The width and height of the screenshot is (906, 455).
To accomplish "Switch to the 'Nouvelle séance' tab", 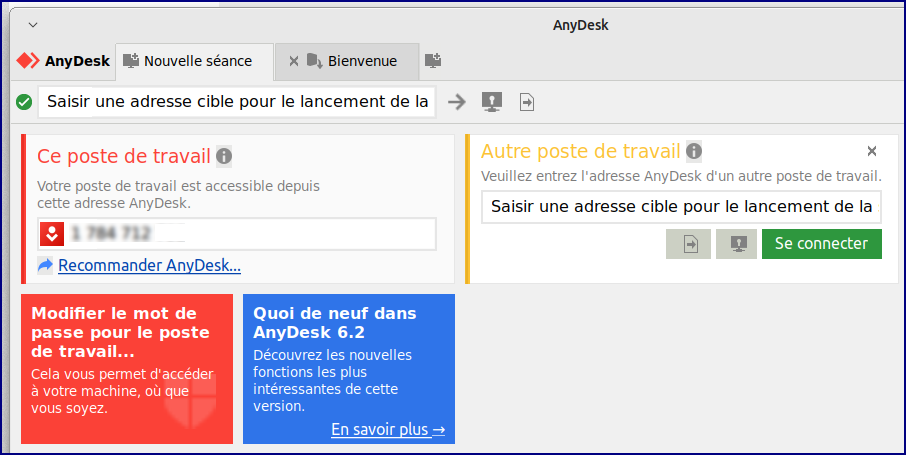I will pos(195,61).
